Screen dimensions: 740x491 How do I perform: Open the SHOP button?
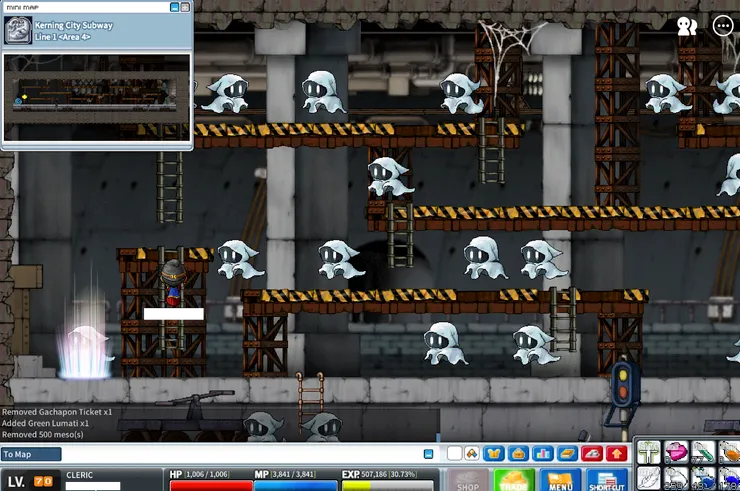pyautogui.click(x=468, y=480)
